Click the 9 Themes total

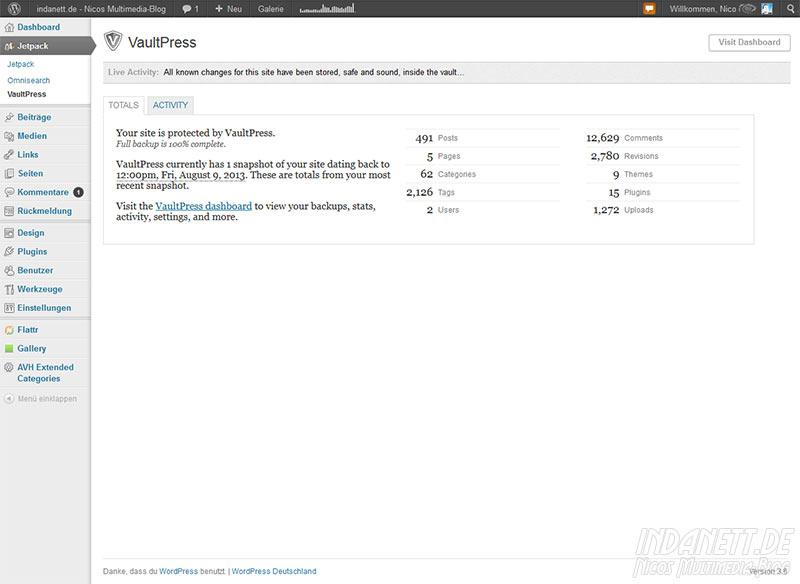click(633, 174)
